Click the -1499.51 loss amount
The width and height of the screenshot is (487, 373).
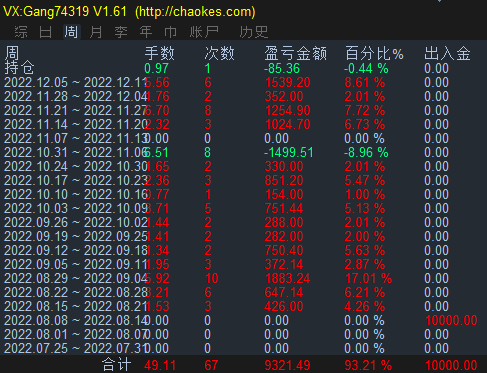coord(289,152)
